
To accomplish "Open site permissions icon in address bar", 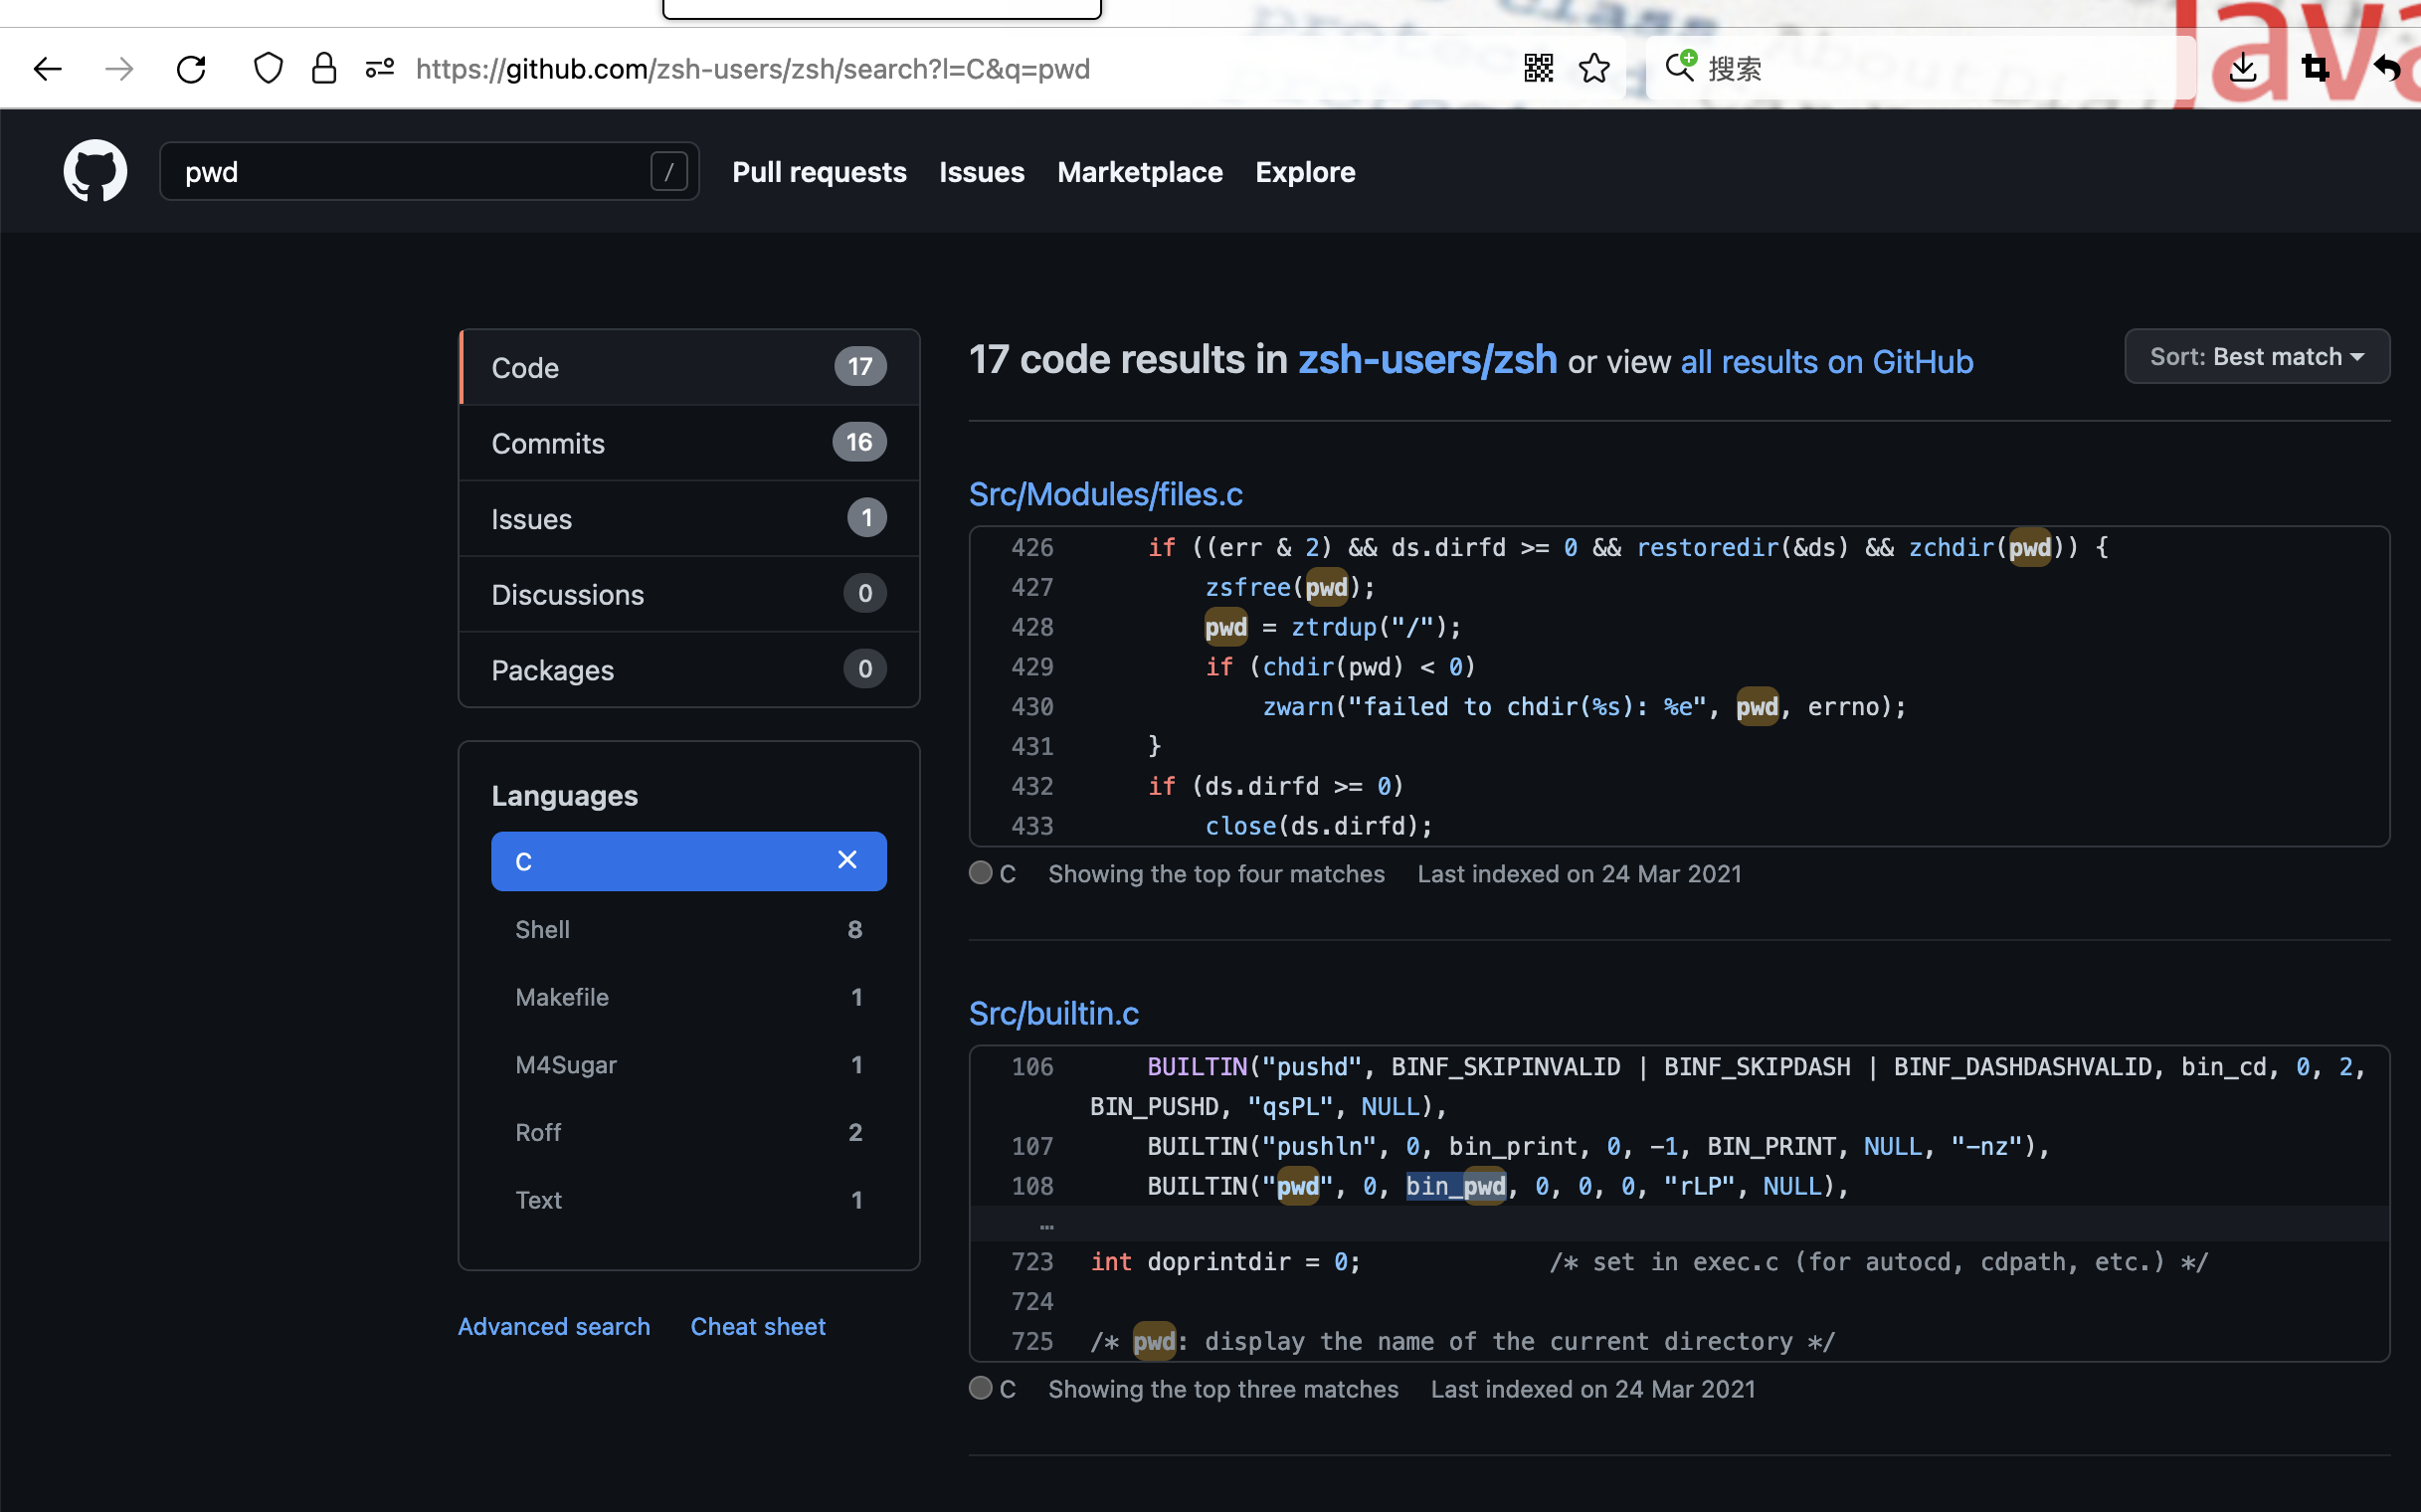I will pos(380,69).
